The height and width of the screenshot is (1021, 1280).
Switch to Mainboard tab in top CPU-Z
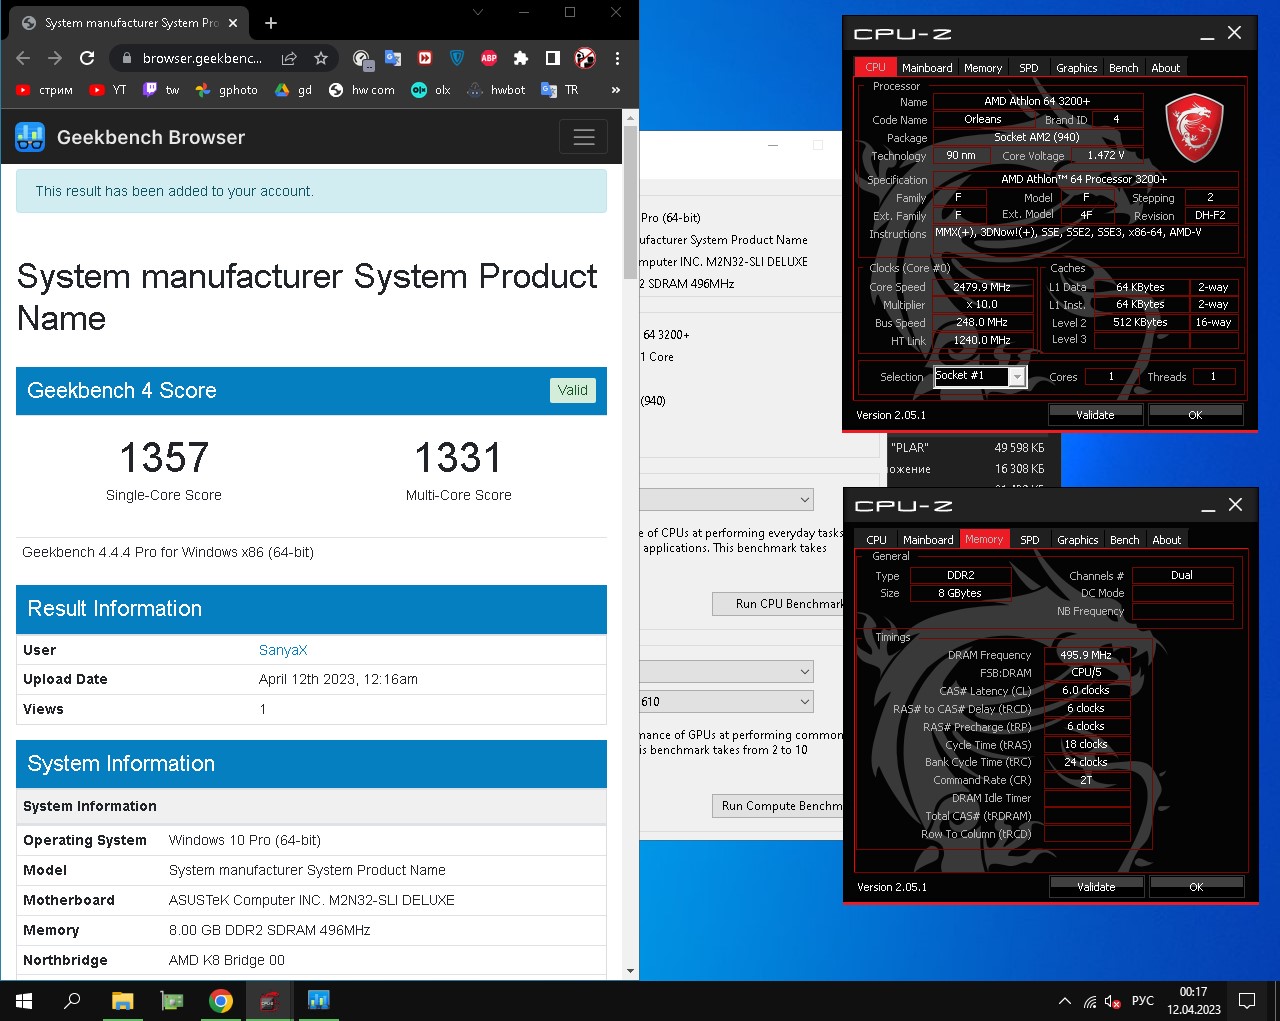927,68
